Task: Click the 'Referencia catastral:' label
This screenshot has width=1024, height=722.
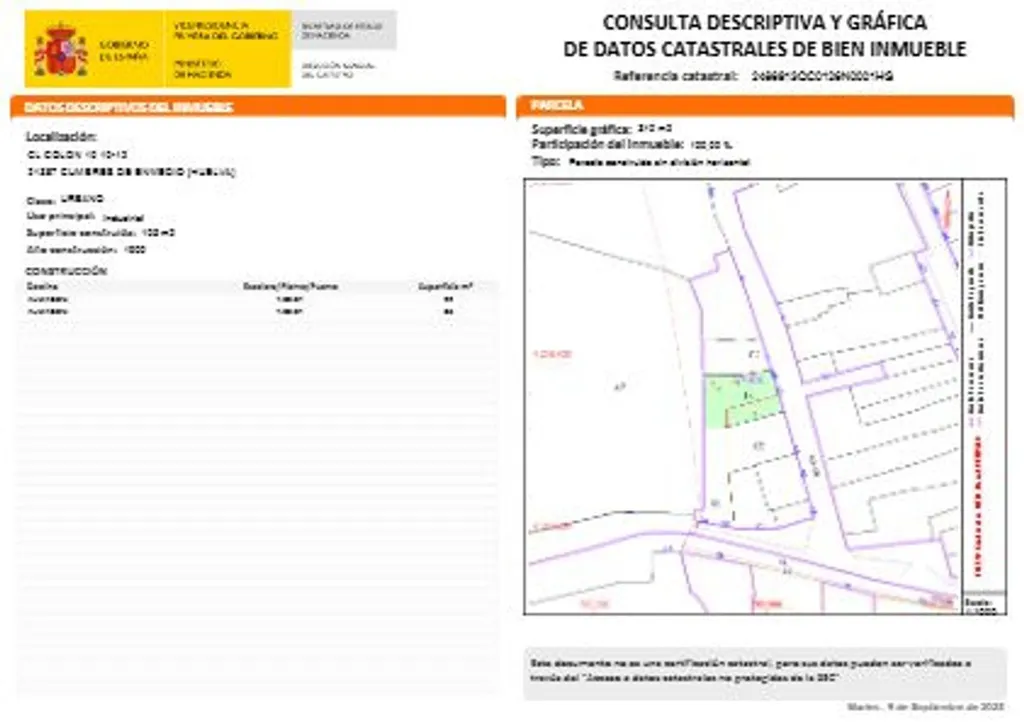Action: coord(675,76)
